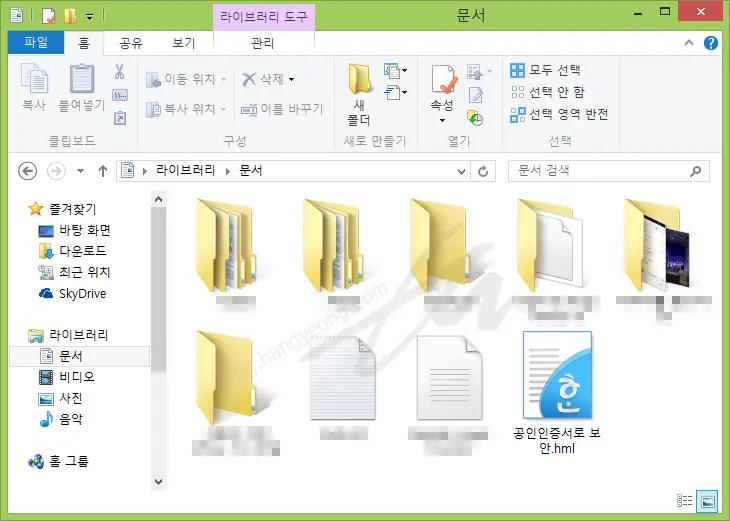730x521 pixels.
Task: Collapse the ribbon with the up chevron
Action: [689, 43]
